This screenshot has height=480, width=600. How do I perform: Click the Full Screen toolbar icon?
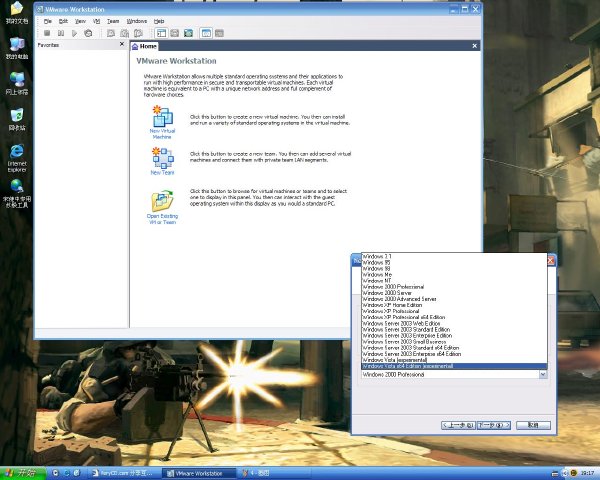(175, 33)
